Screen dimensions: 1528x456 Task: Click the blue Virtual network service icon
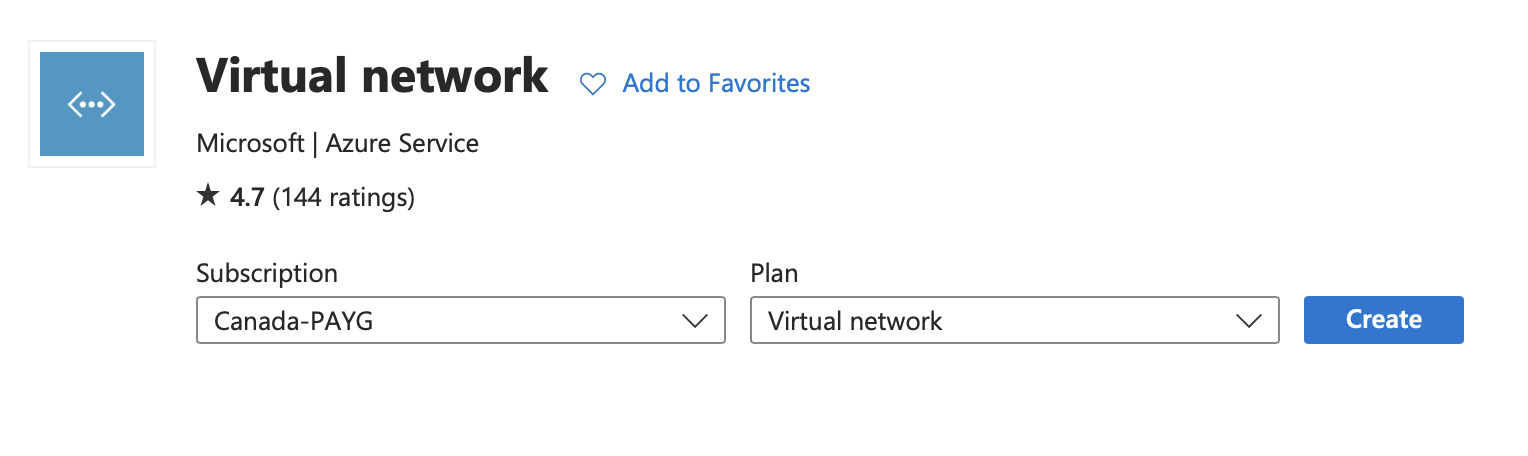[x=92, y=104]
